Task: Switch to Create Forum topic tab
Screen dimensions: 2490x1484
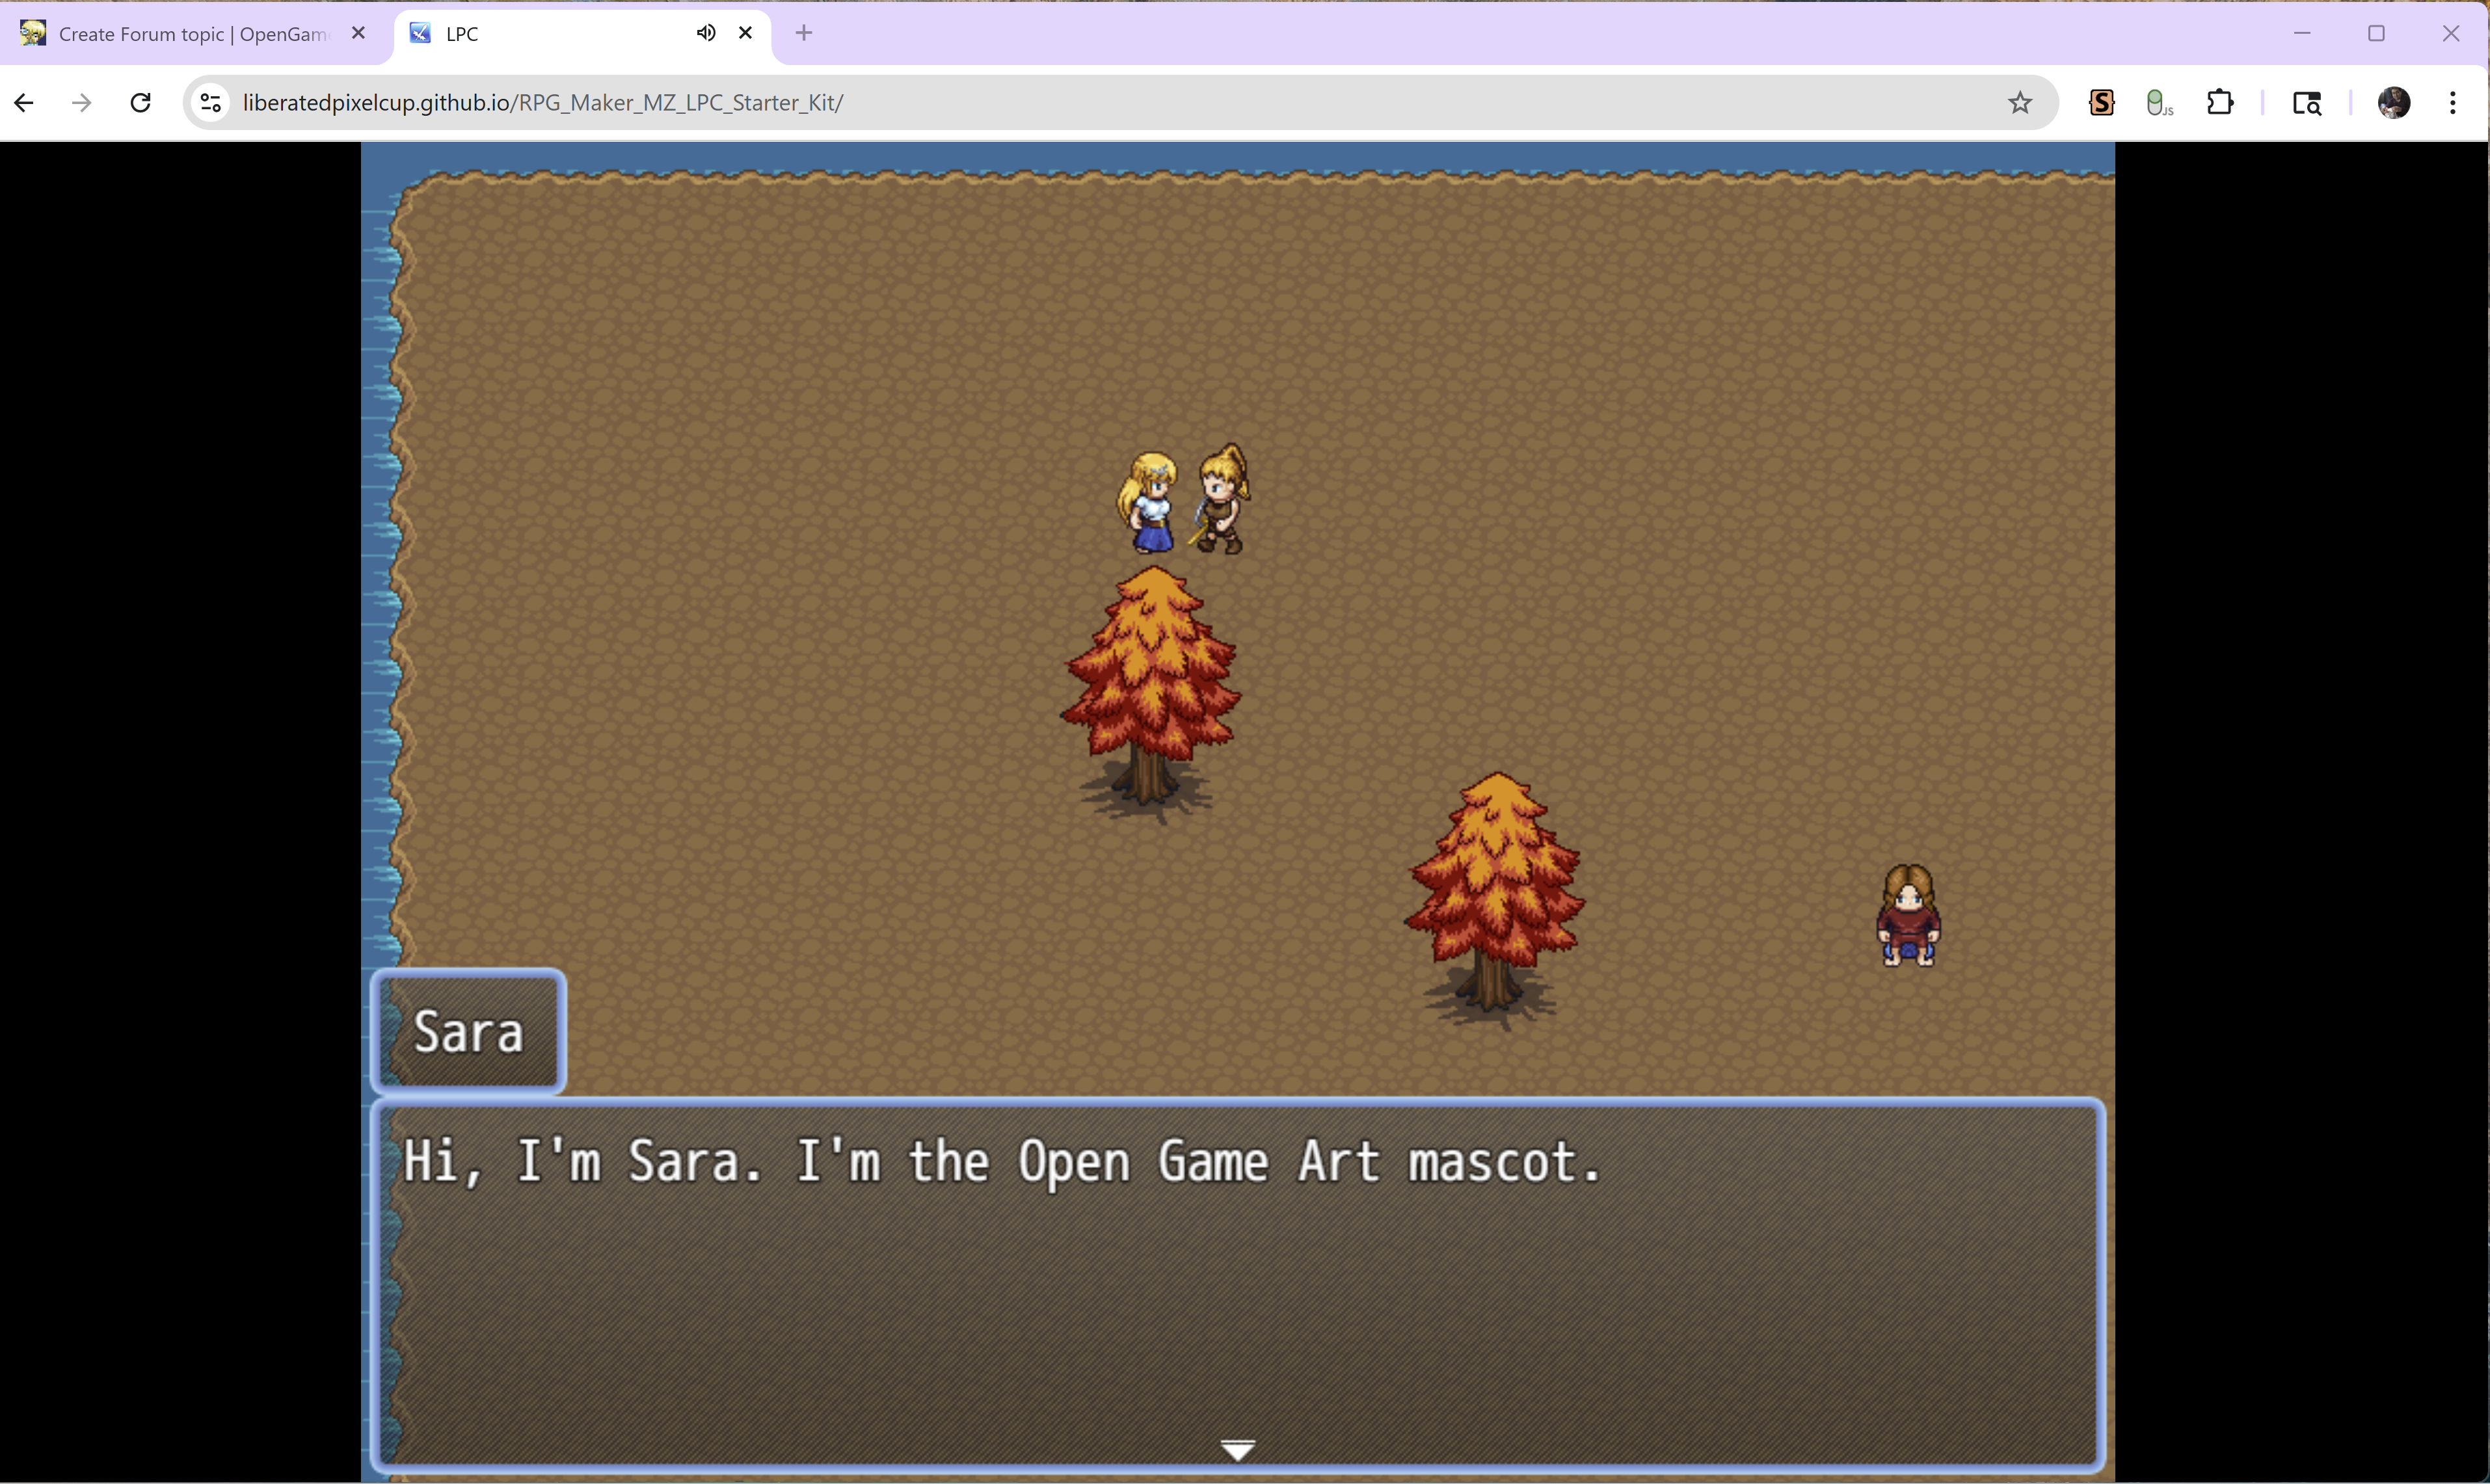Action: point(190,34)
